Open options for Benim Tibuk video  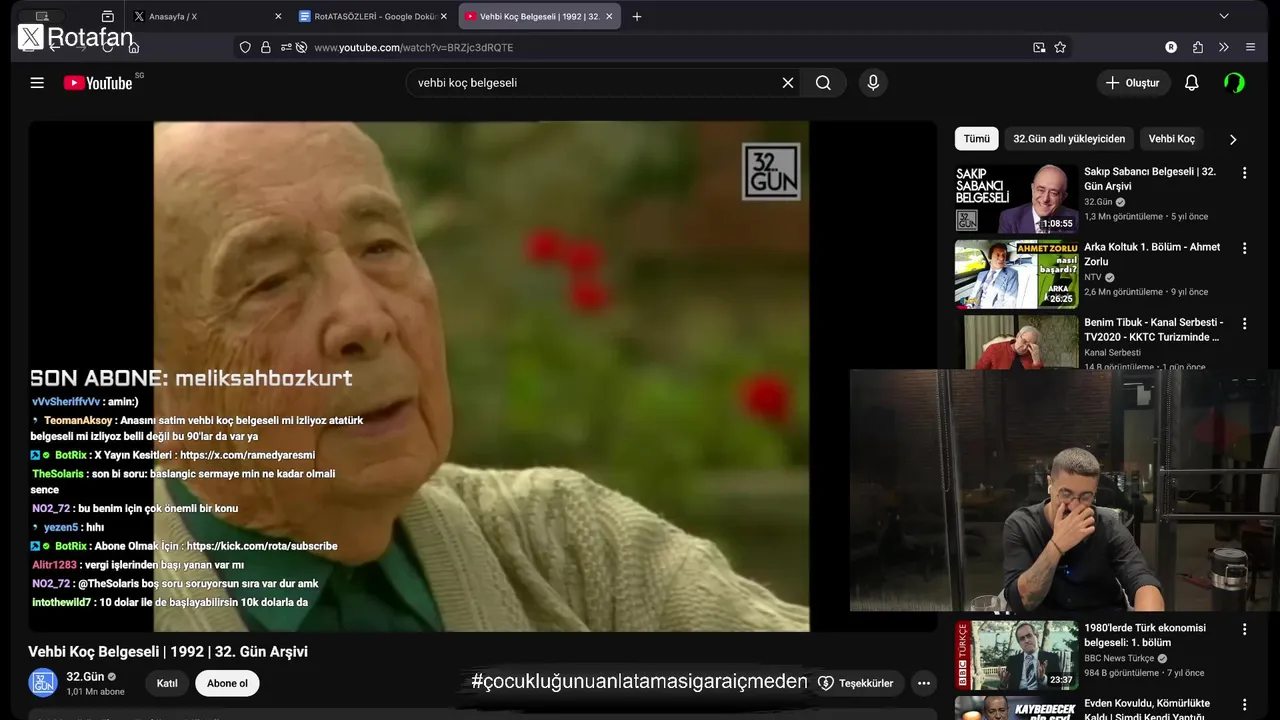[x=1244, y=324]
